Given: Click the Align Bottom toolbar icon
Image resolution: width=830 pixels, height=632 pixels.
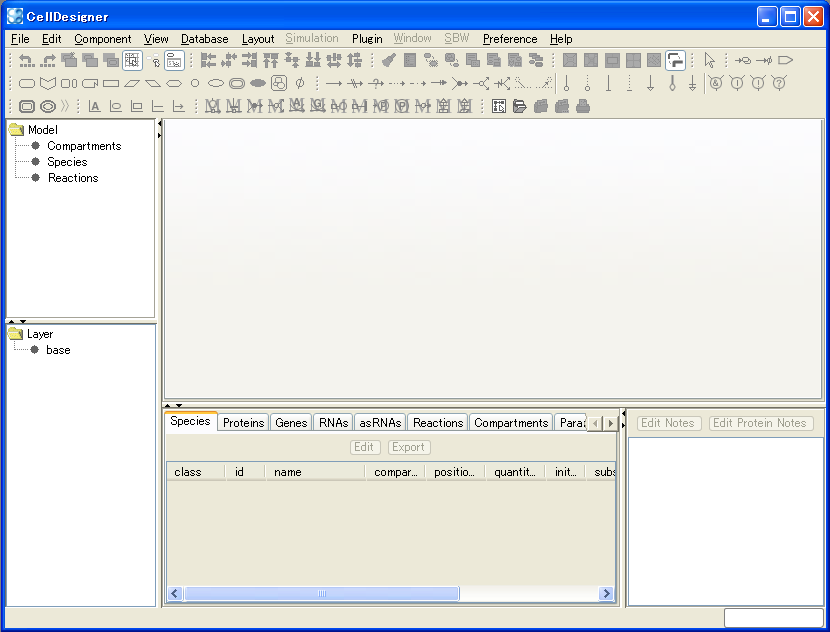Looking at the screenshot, I should [313, 61].
